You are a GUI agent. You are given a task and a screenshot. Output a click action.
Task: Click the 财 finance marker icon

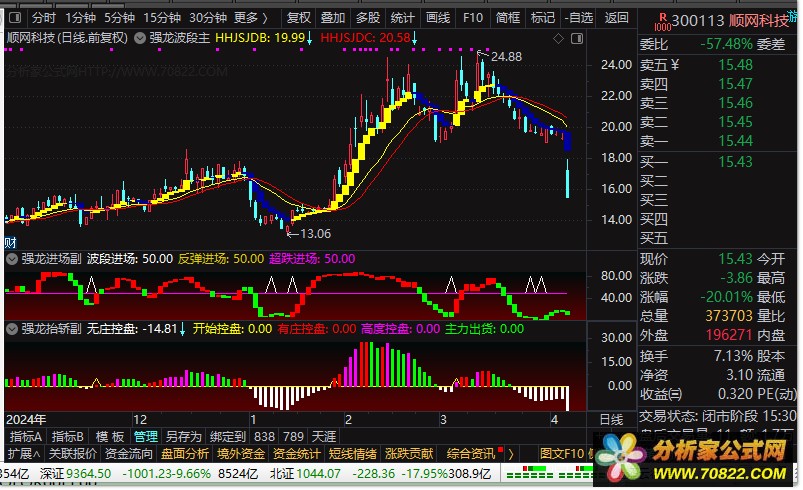point(10,242)
